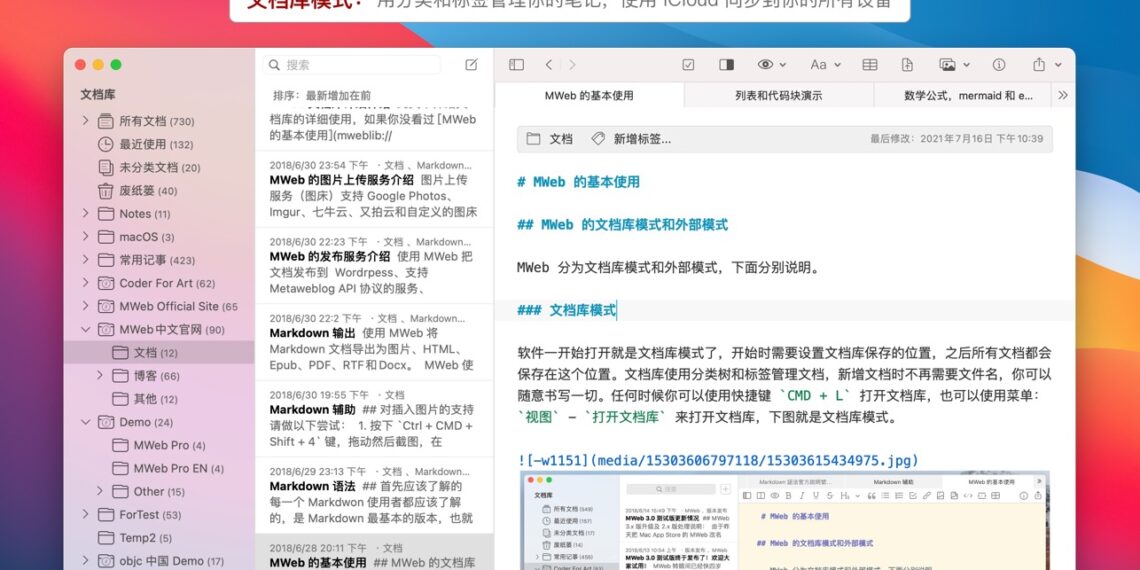Toggle the sidebar panel icon in toolbar
Screen dimensions: 1140x570
point(516,65)
